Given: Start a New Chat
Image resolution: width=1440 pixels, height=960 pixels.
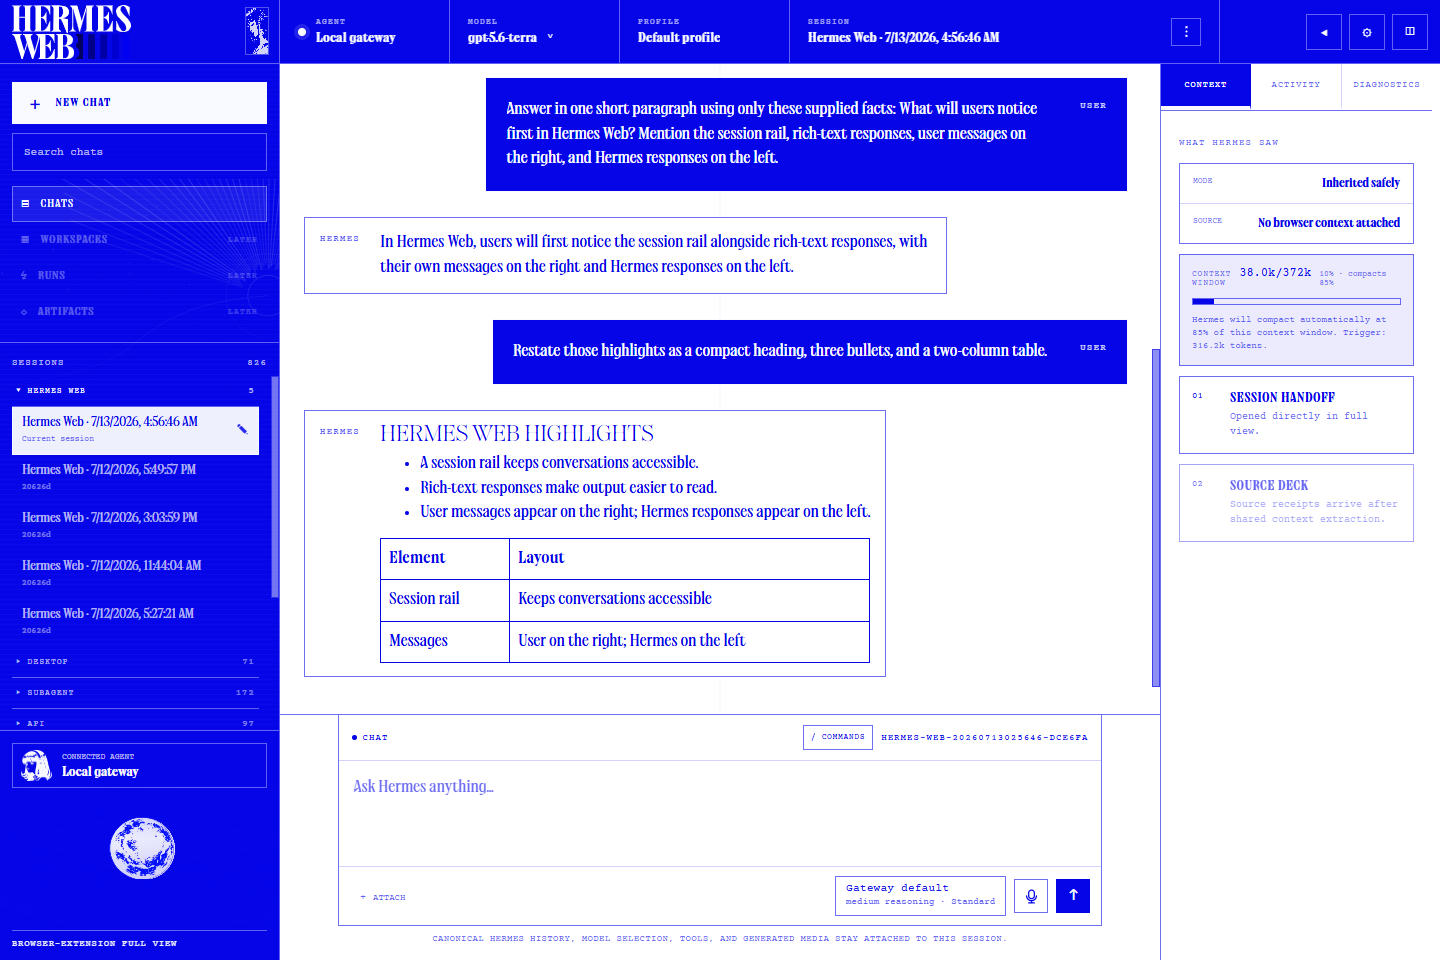Looking at the screenshot, I should tap(139, 103).
